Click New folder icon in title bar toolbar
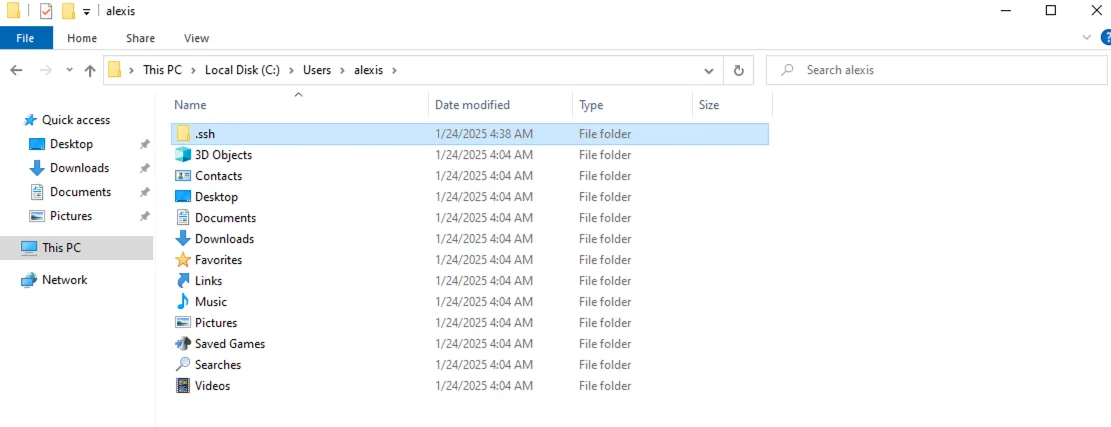This screenshot has height=427, width=1111. (68, 11)
